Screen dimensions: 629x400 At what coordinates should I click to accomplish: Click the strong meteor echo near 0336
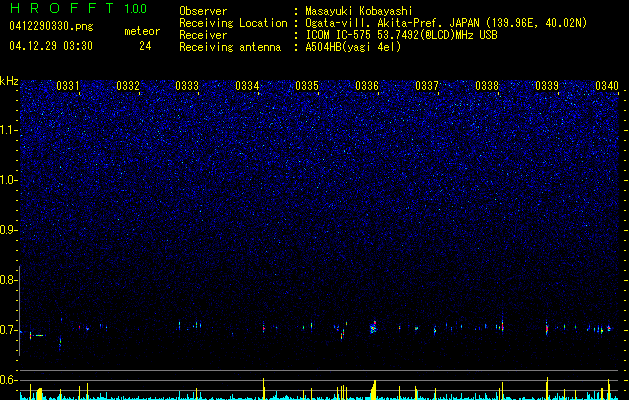[x=373, y=327]
